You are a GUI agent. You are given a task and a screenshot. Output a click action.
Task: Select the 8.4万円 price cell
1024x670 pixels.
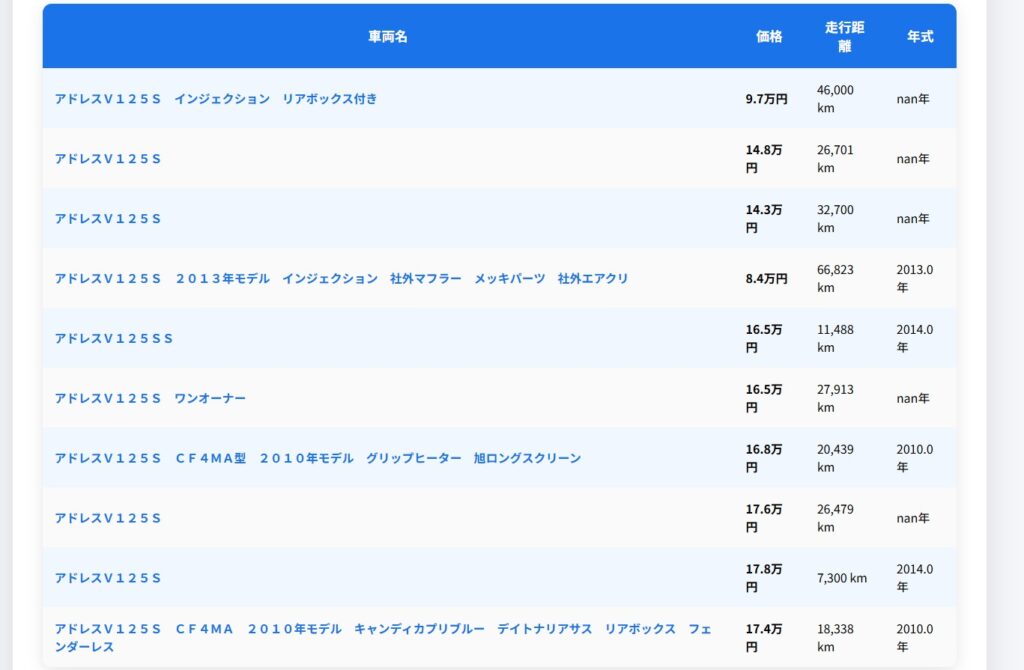[x=766, y=278]
